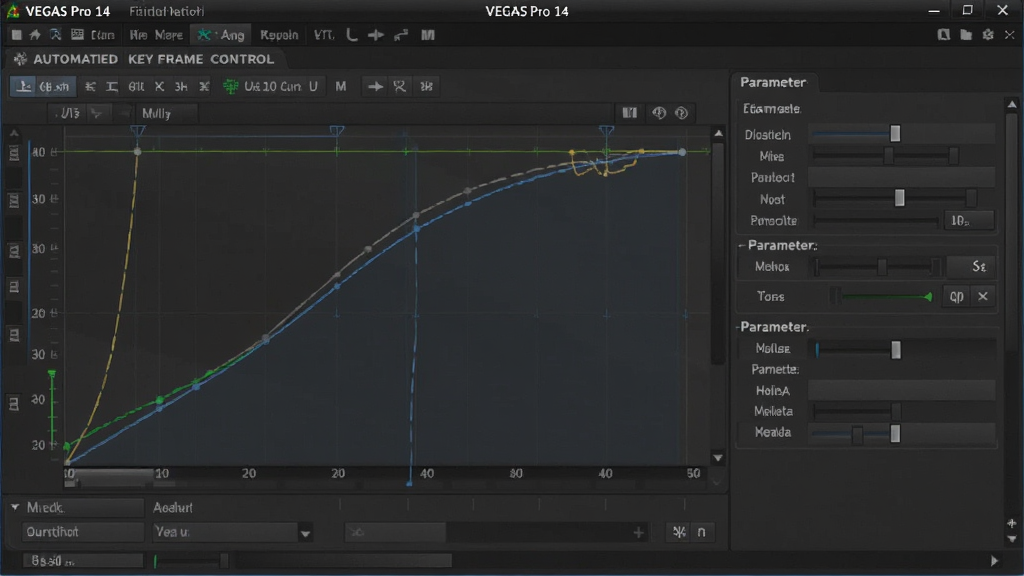This screenshot has width=1024, height=576.
Task: Click the L-shaped curve icon in top toolbar
Action: coord(352,35)
